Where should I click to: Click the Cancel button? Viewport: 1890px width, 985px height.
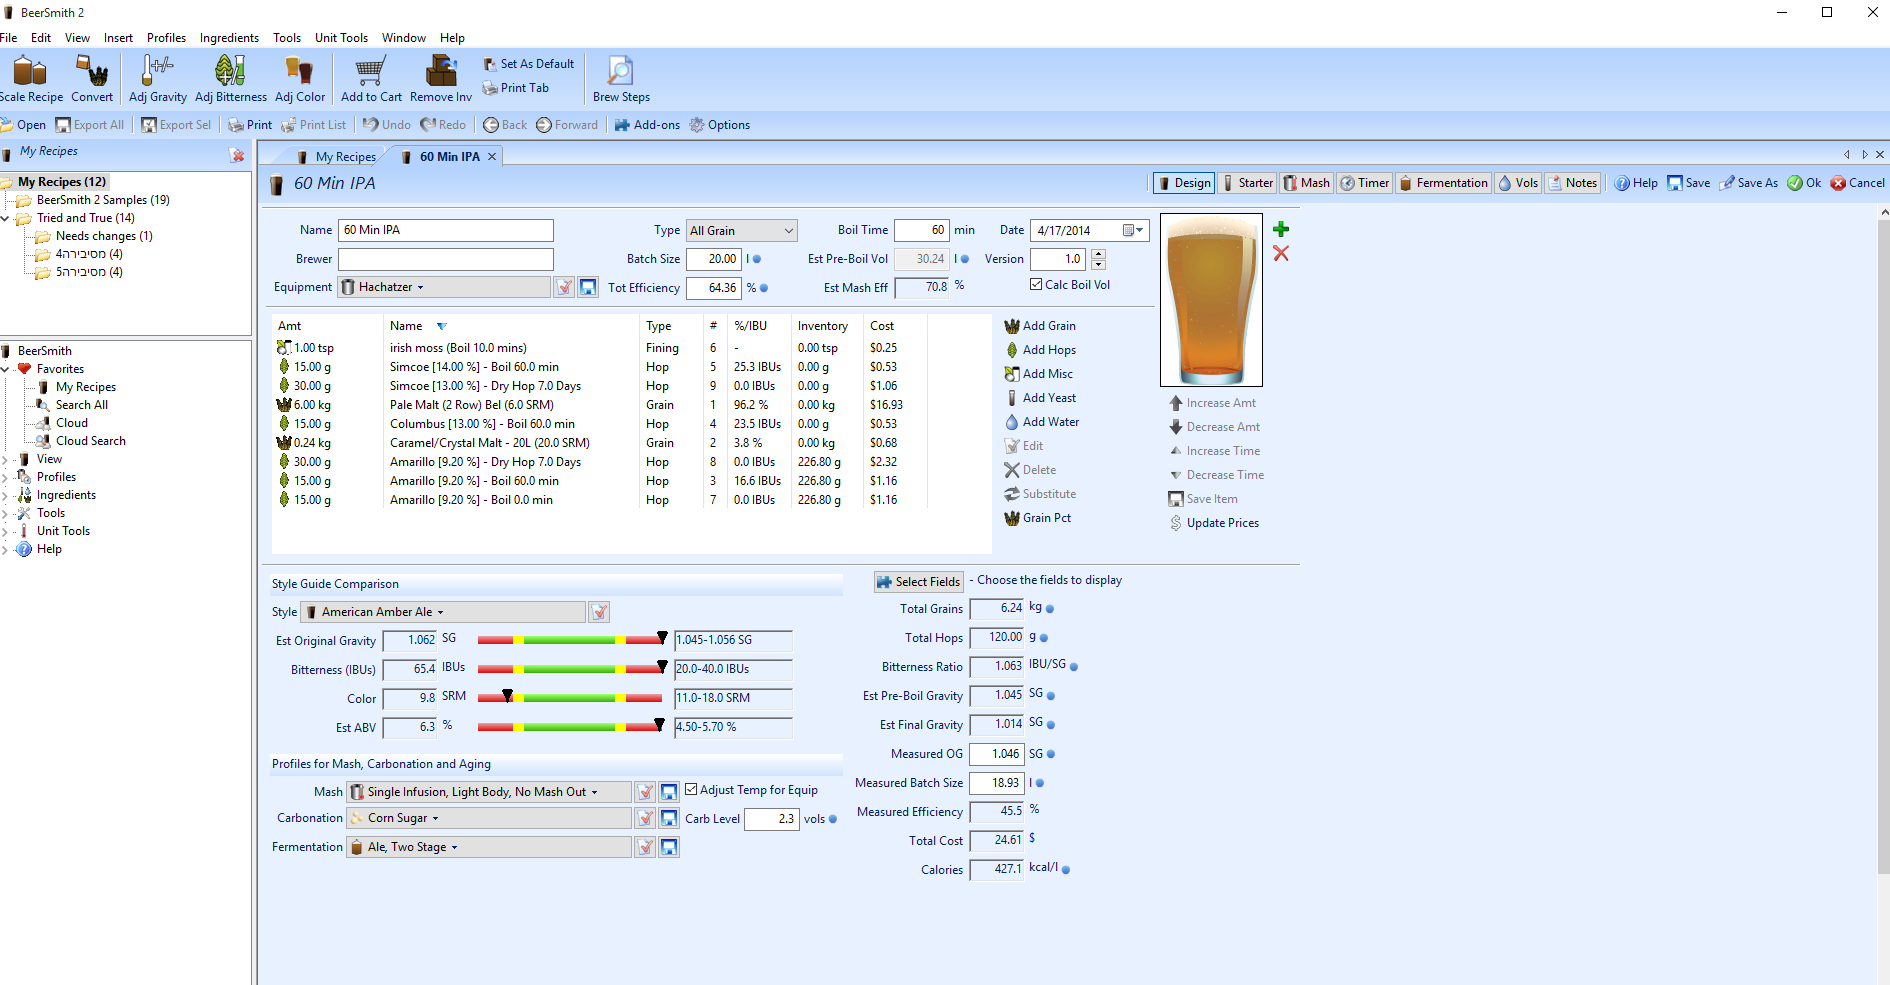point(1858,183)
